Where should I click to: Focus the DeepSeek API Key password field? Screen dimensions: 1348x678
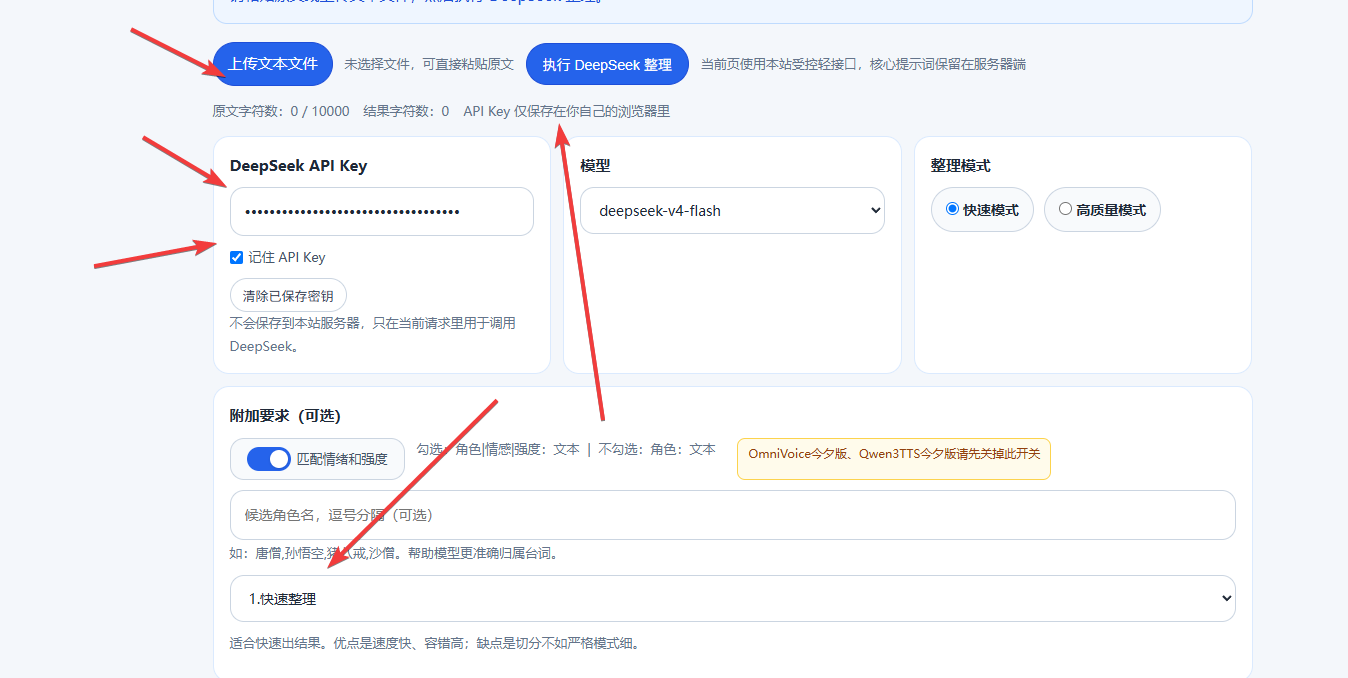coord(382,212)
